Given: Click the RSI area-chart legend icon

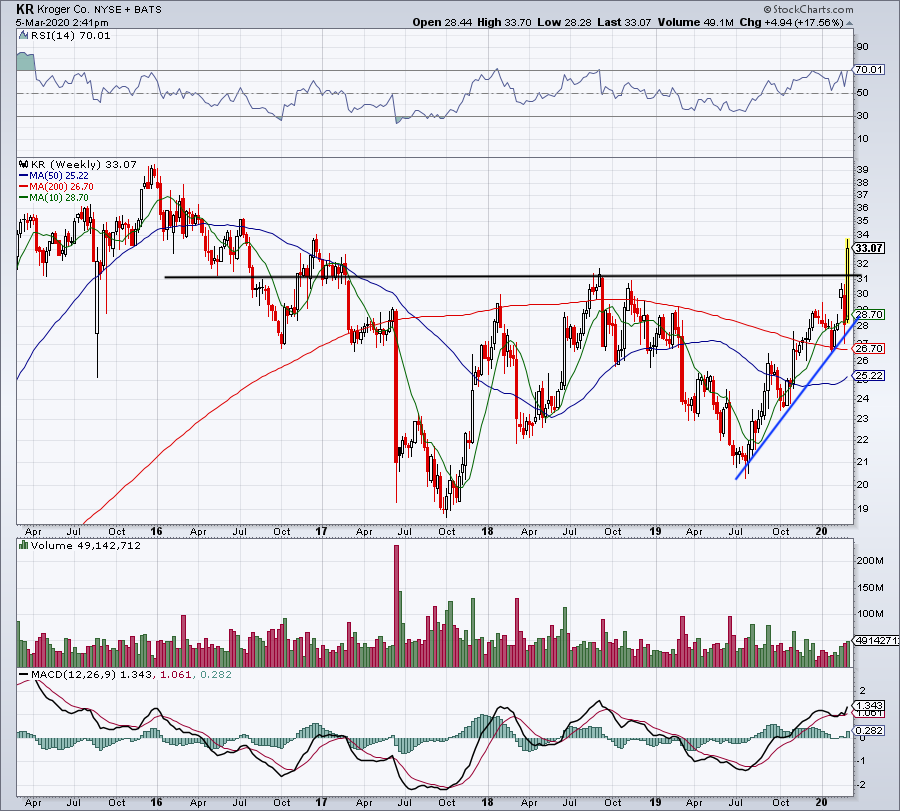Looking at the screenshot, I should pyautogui.click(x=24, y=36).
